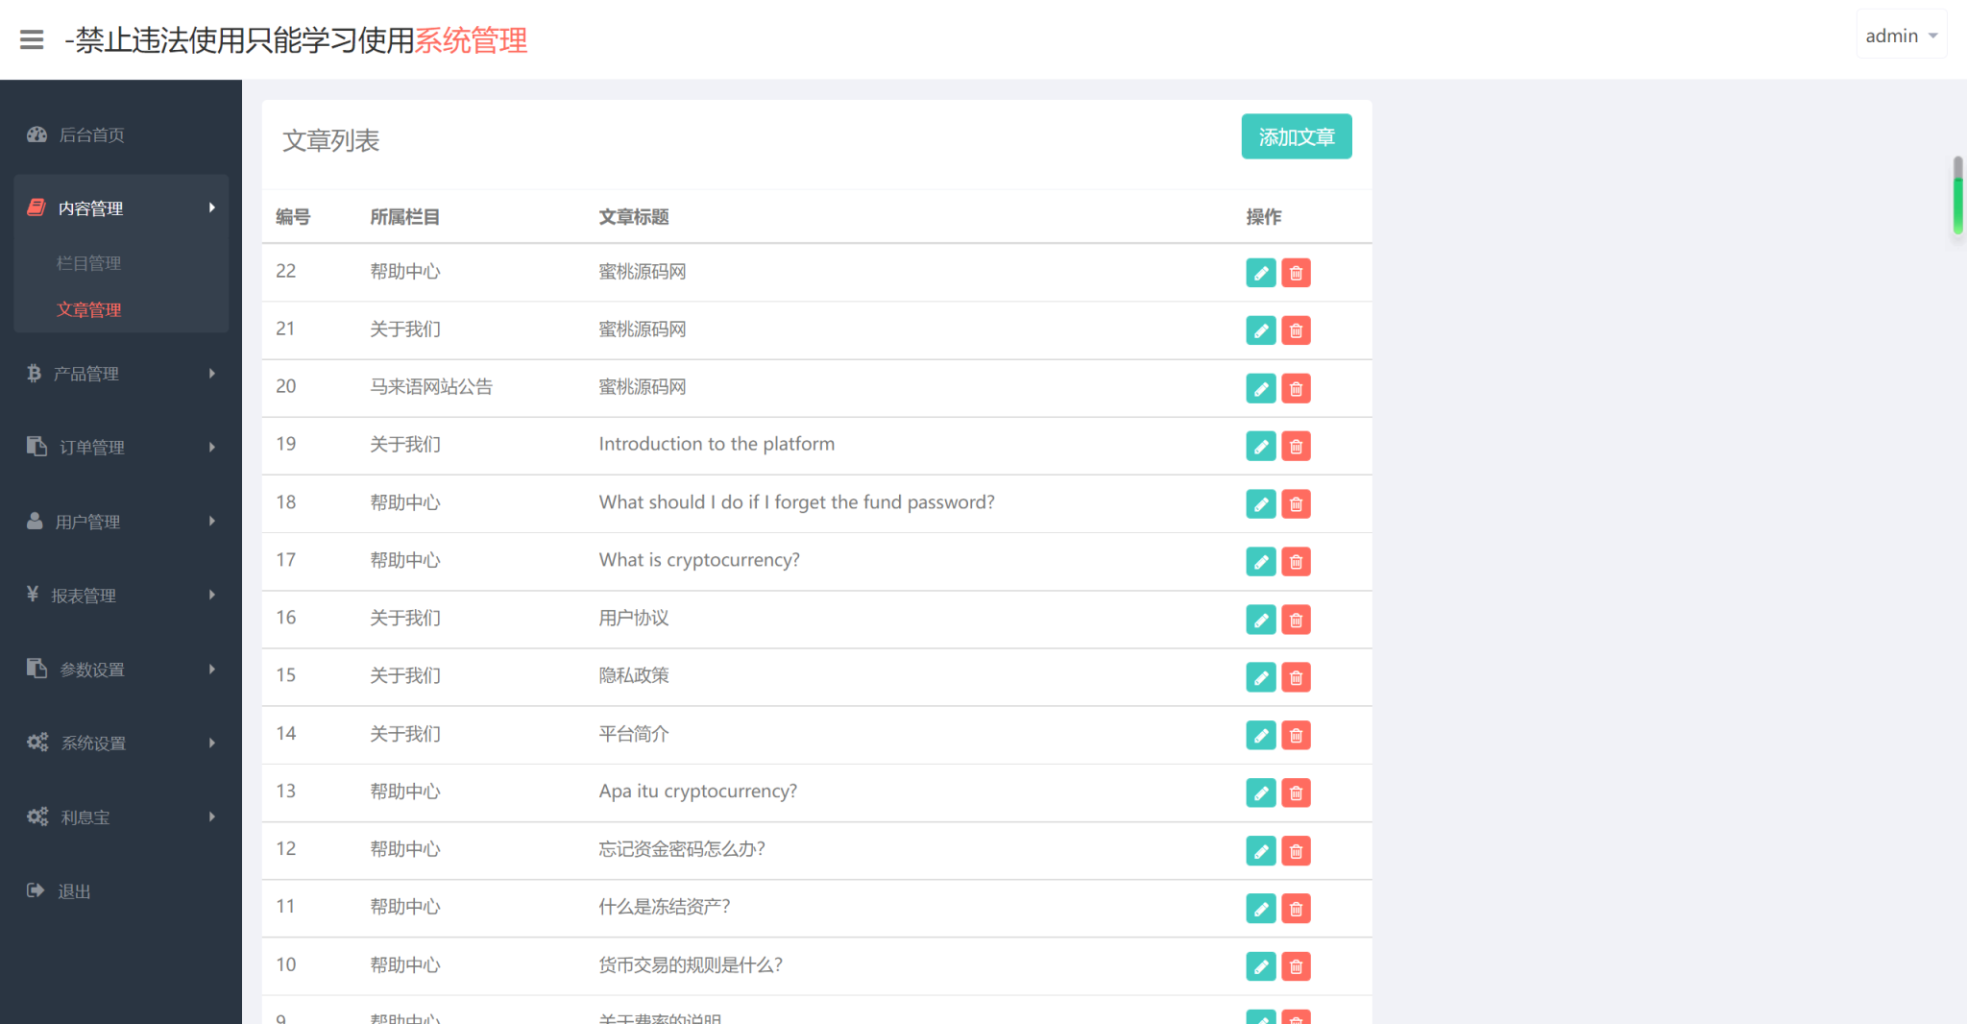
Task: Delete article number 10 using trash icon
Action: click(1296, 967)
